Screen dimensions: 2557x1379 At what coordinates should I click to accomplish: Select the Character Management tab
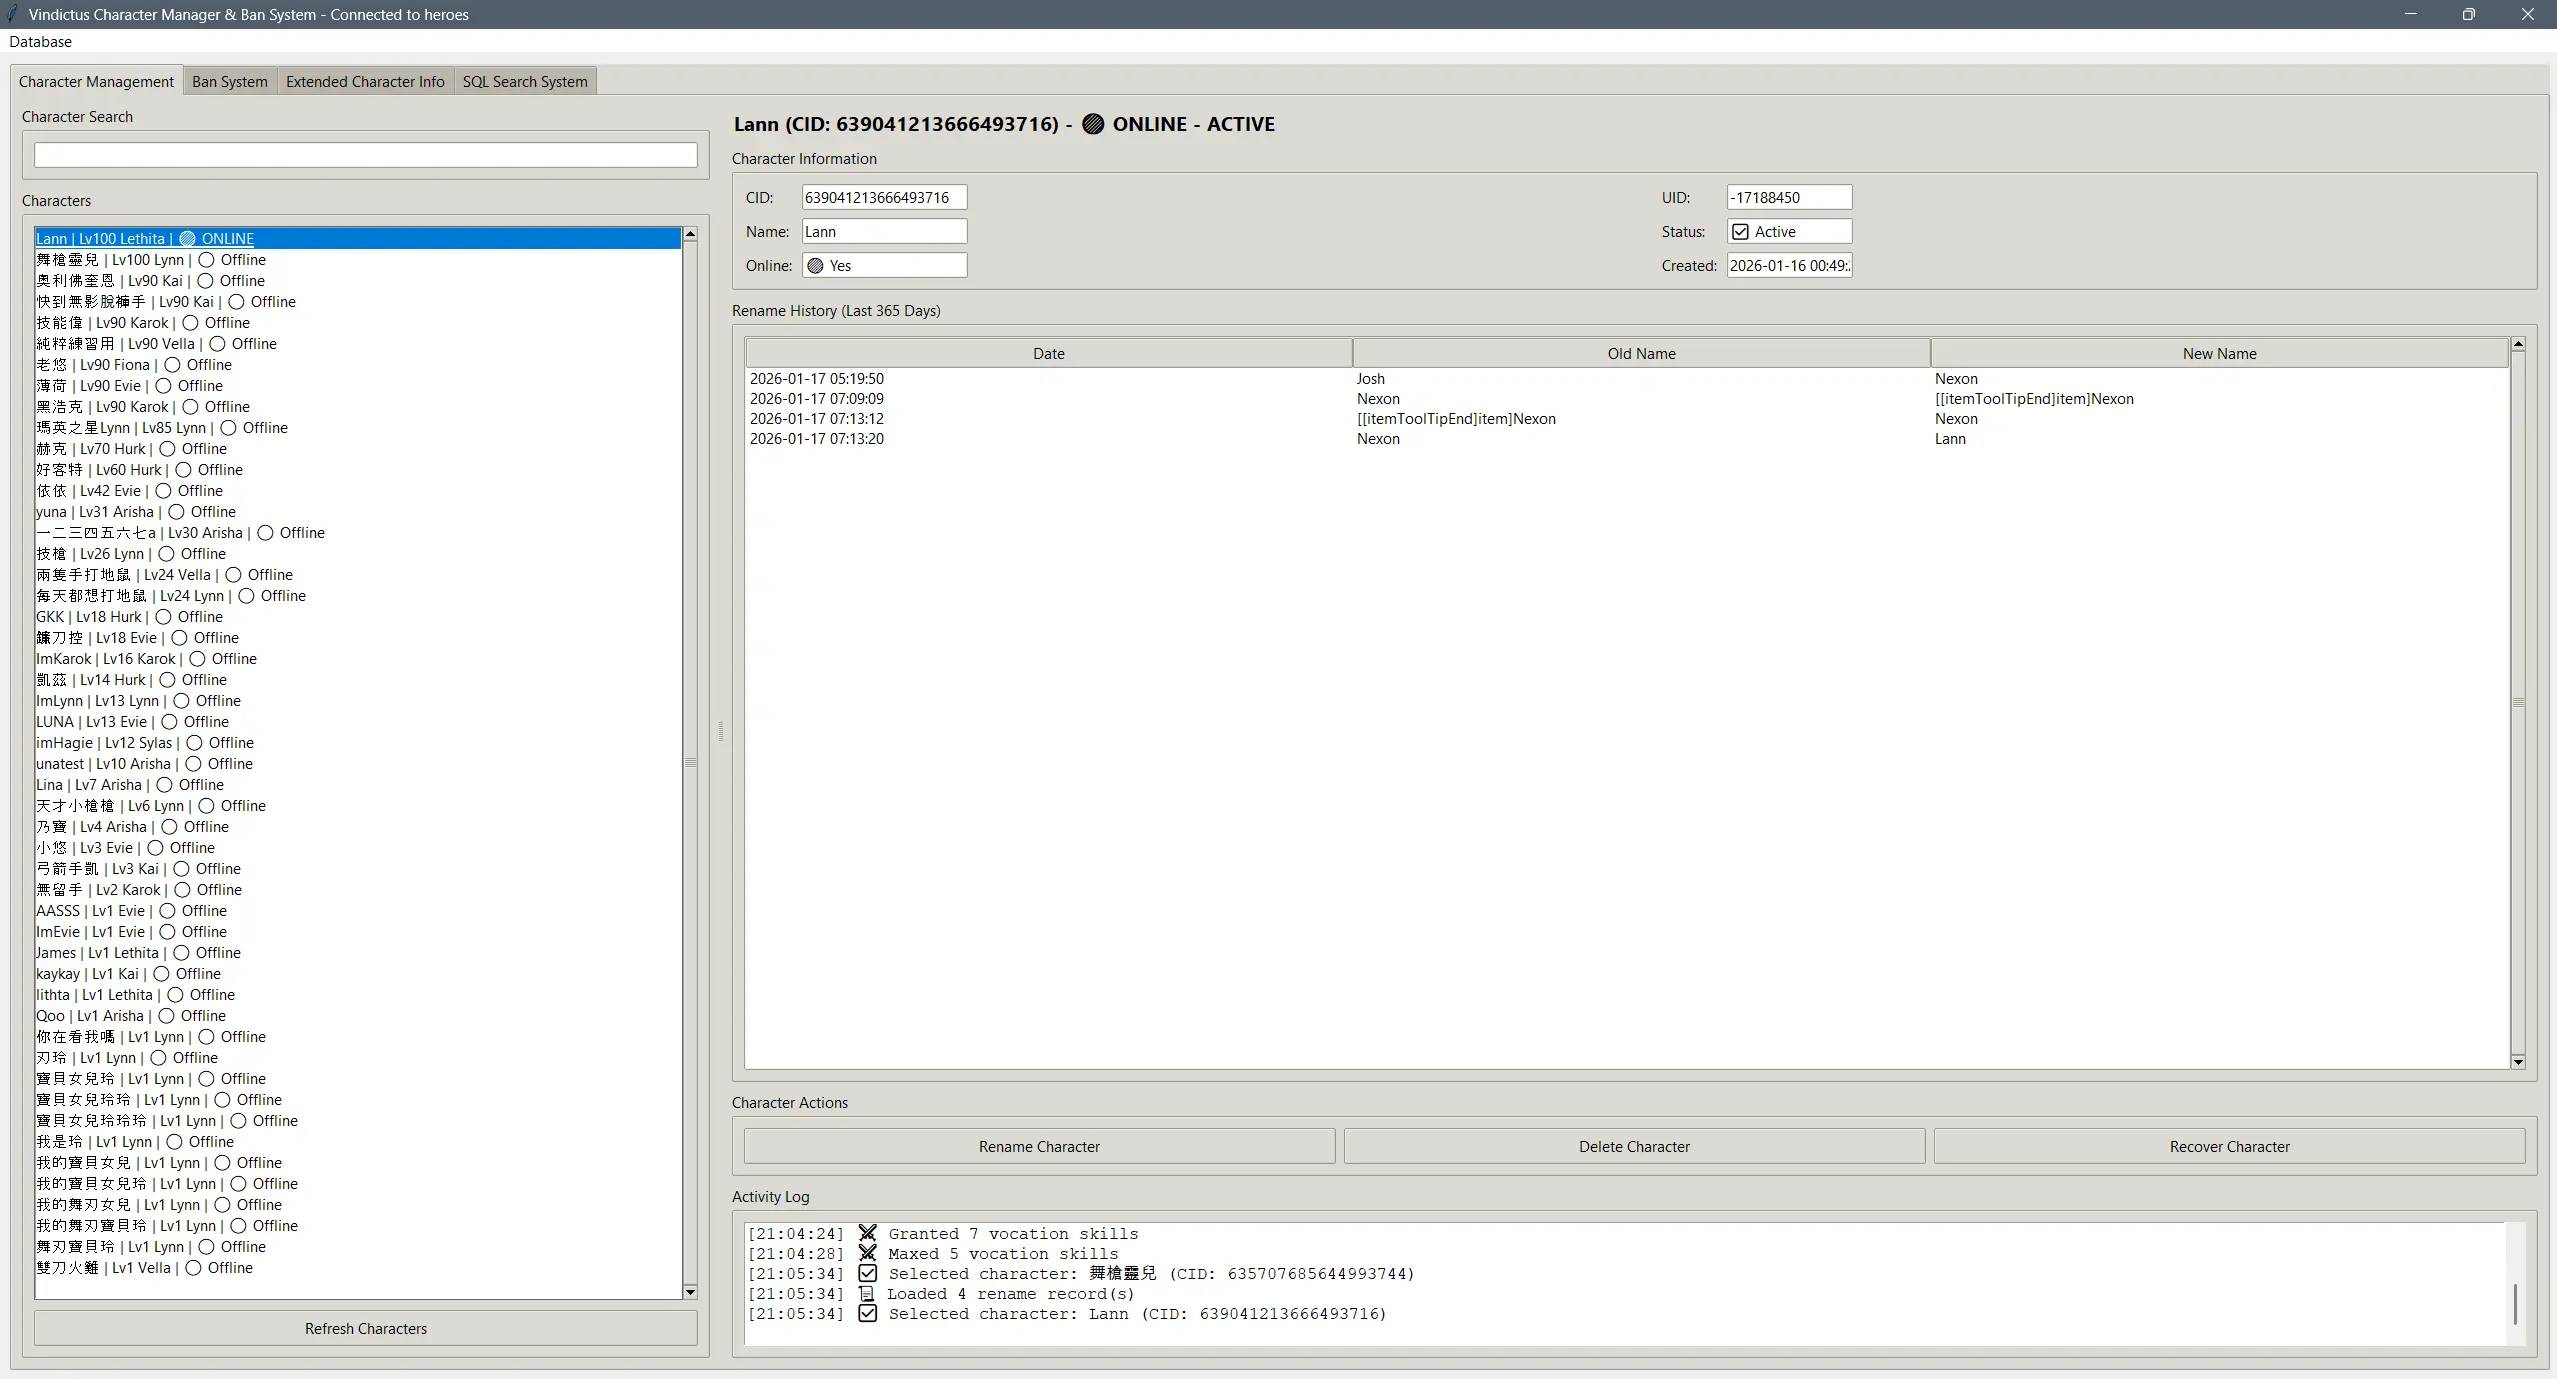[96, 82]
